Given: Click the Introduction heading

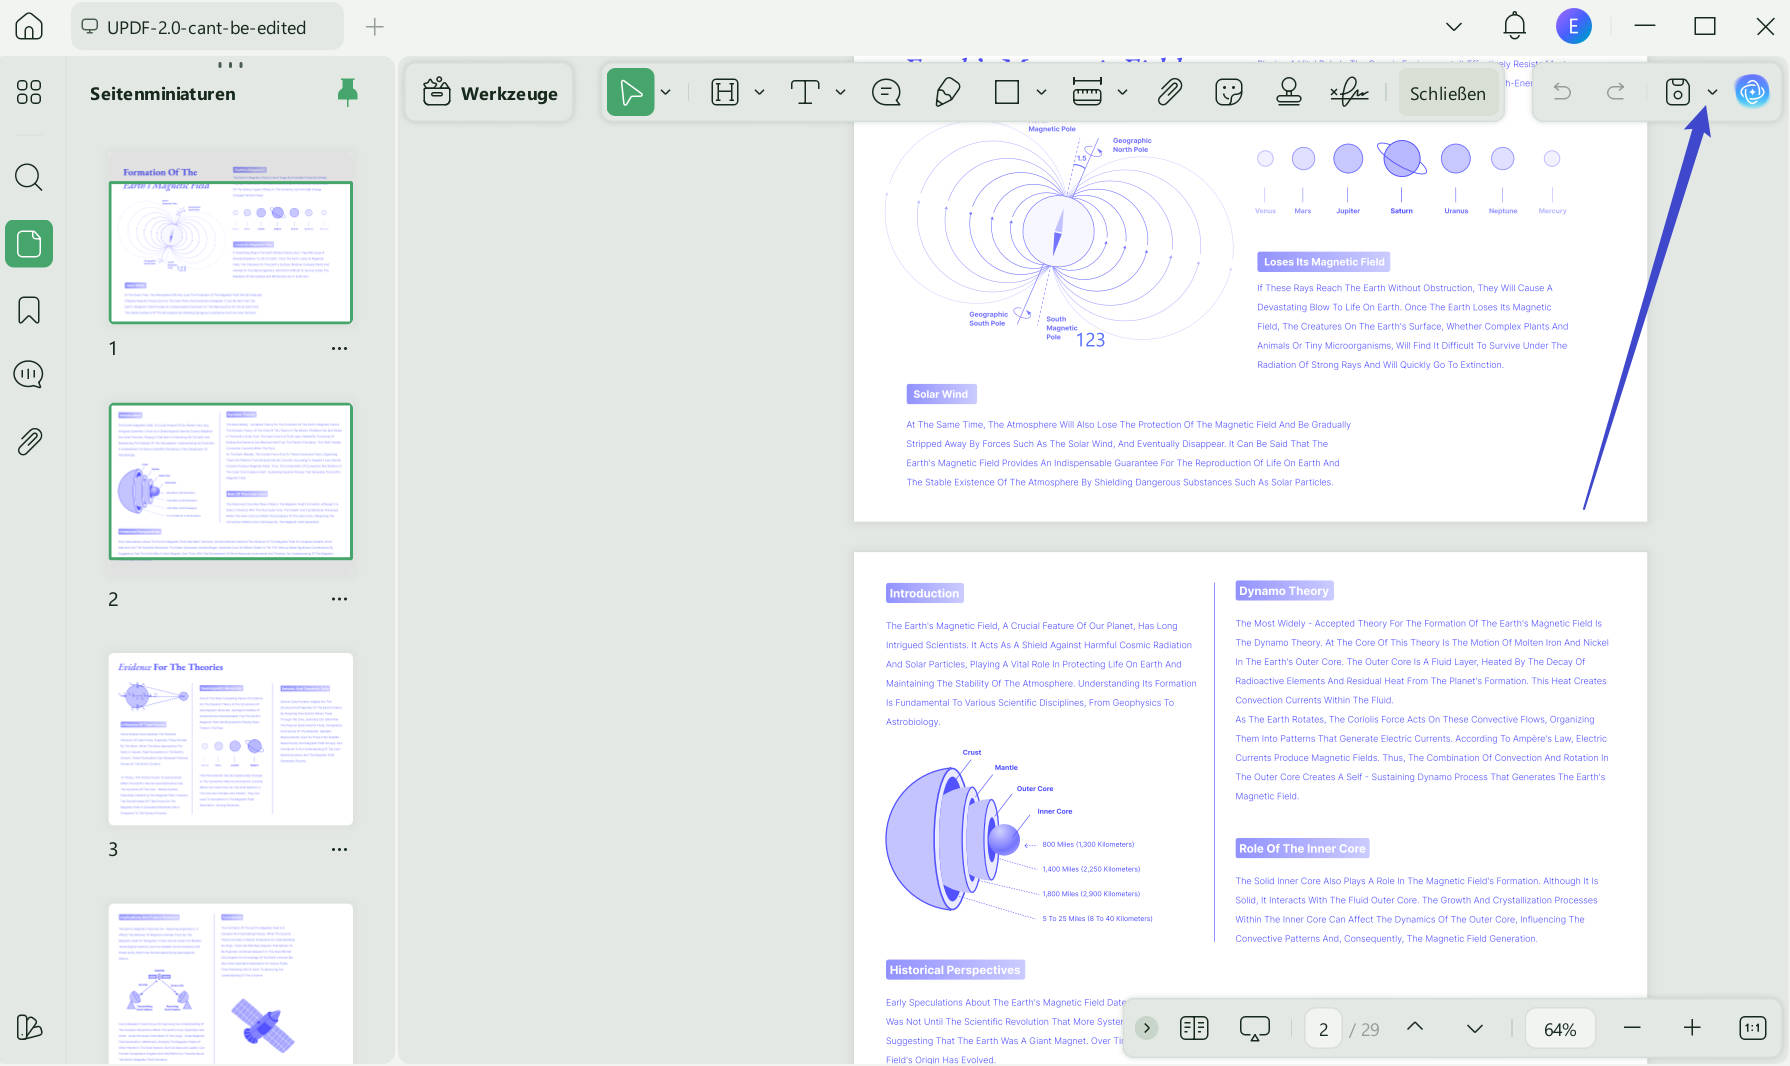Looking at the screenshot, I should click(924, 593).
